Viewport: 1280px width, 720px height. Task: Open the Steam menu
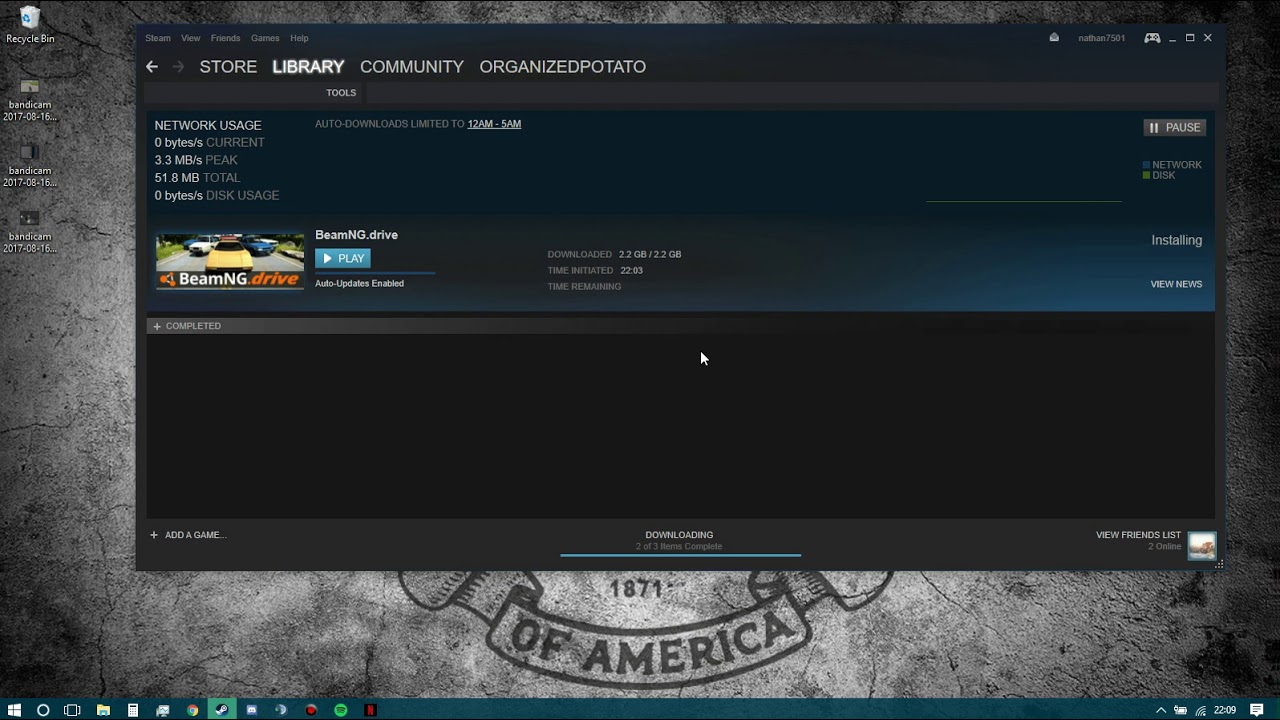(x=158, y=38)
